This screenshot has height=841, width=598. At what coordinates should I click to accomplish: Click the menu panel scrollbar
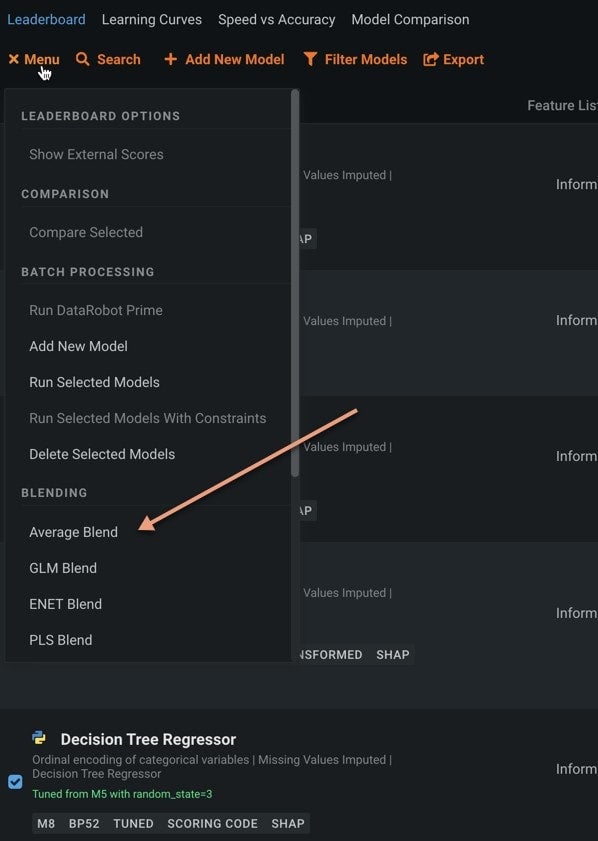[295, 283]
